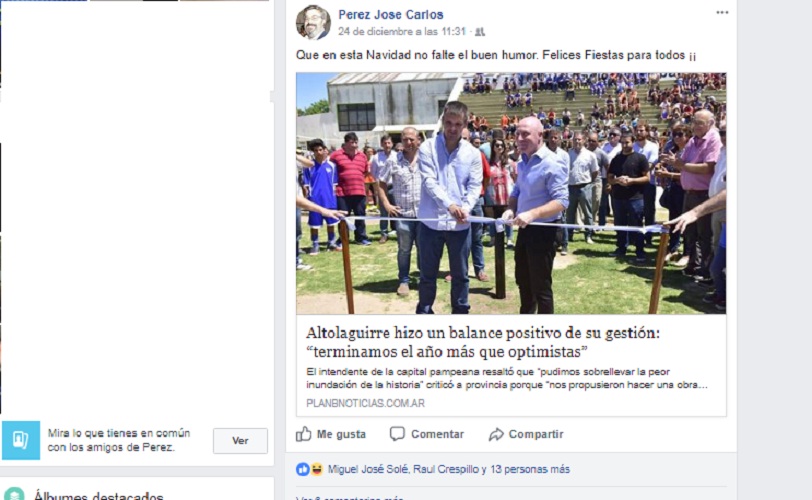Click the Comentar speech bubble icon
The height and width of the screenshot is (500, 812).
pyautogui.click(x=397, y=434)
